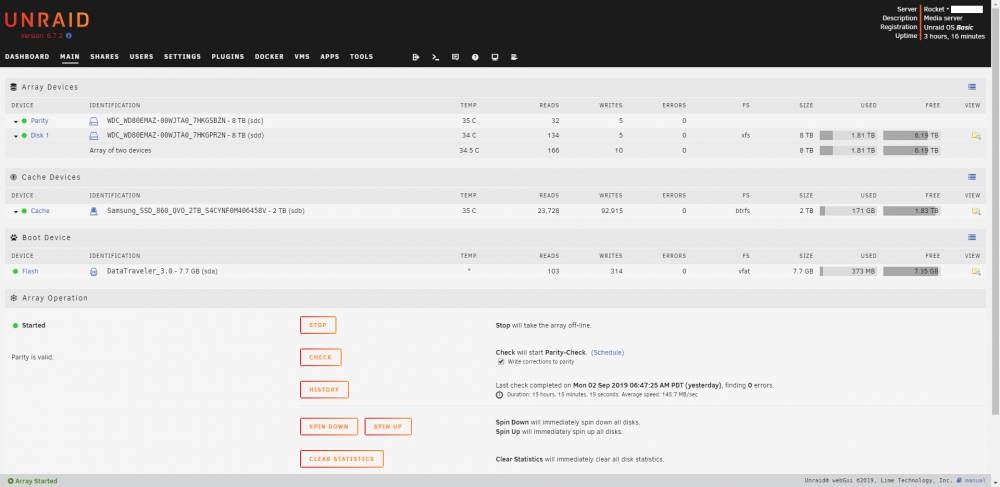Click the green status dot beside Started
The height and width of the screenshot is (487, 1000).
click(15, 325)
